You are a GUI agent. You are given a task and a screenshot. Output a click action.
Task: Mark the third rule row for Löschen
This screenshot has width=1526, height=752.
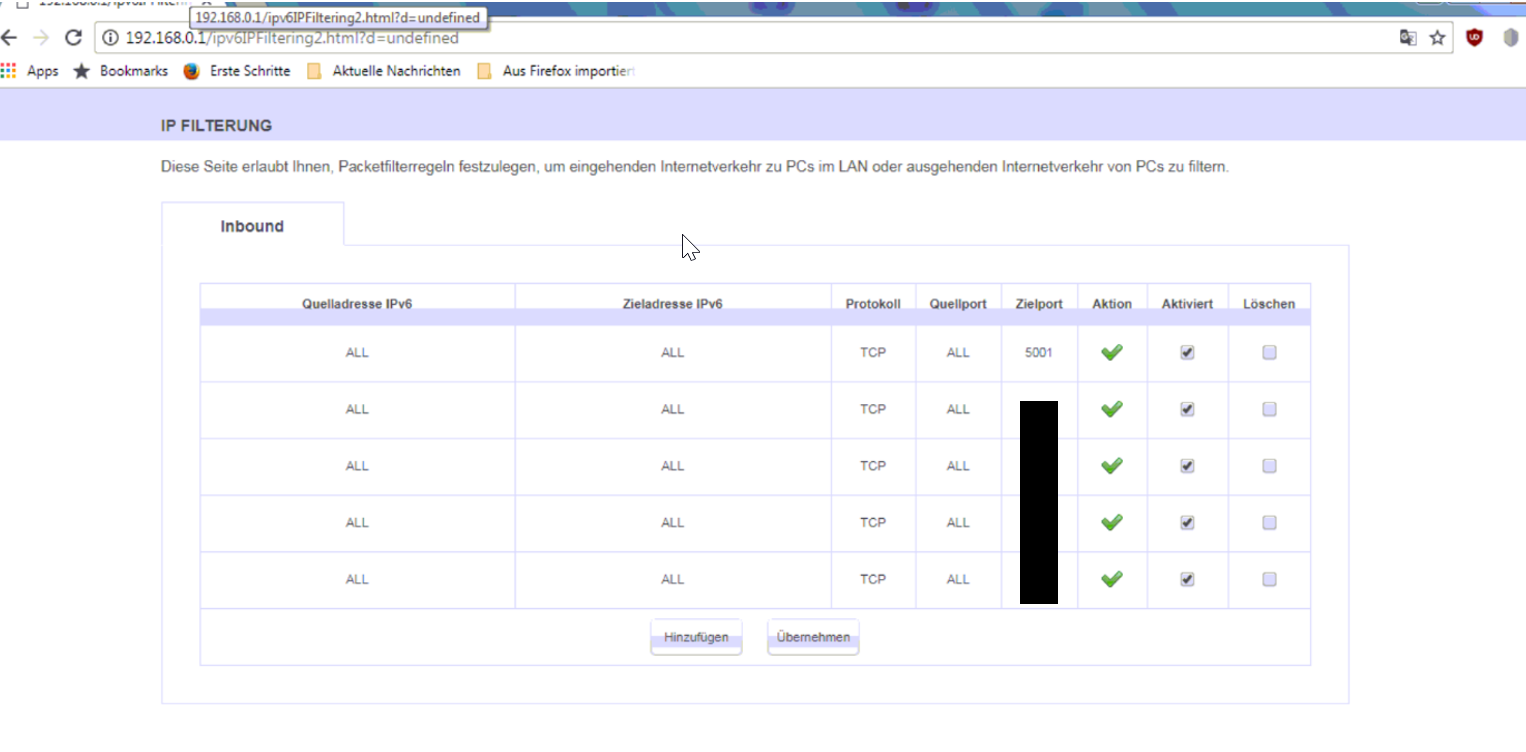pos(1269,466)
